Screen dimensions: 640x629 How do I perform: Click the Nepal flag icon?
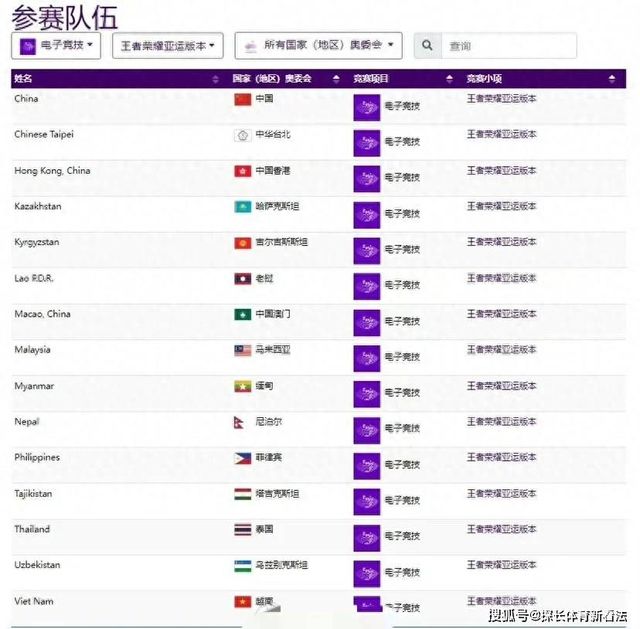(240, 422)
